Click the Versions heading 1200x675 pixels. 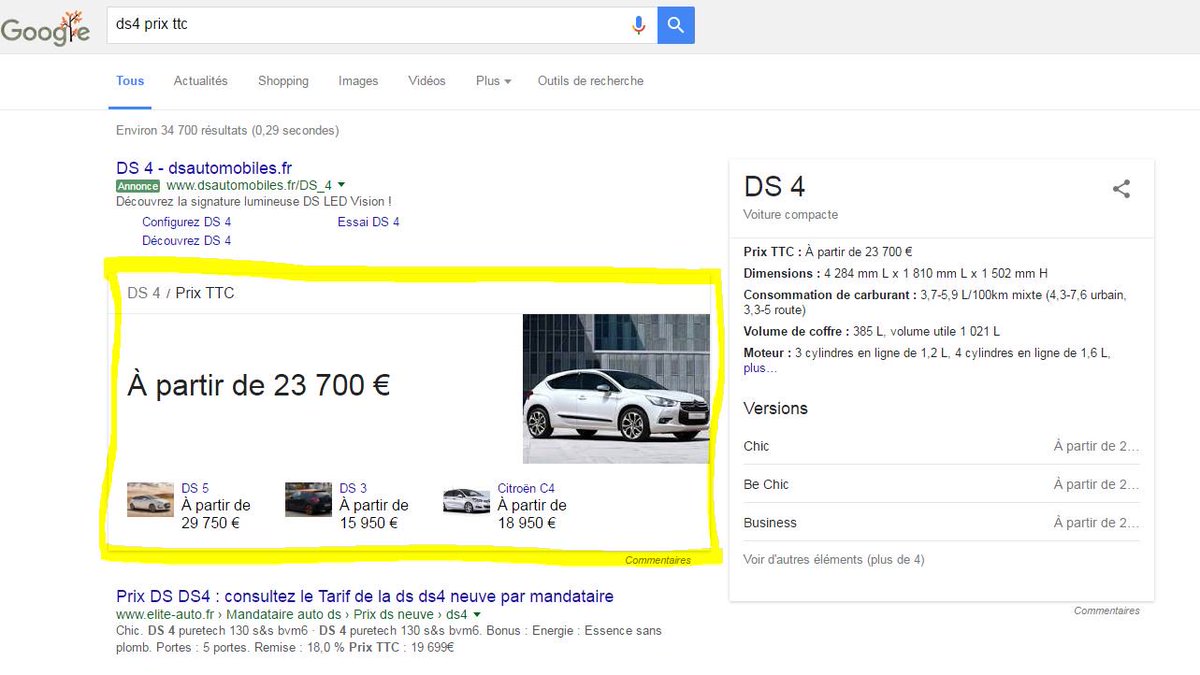coord(775,408)
